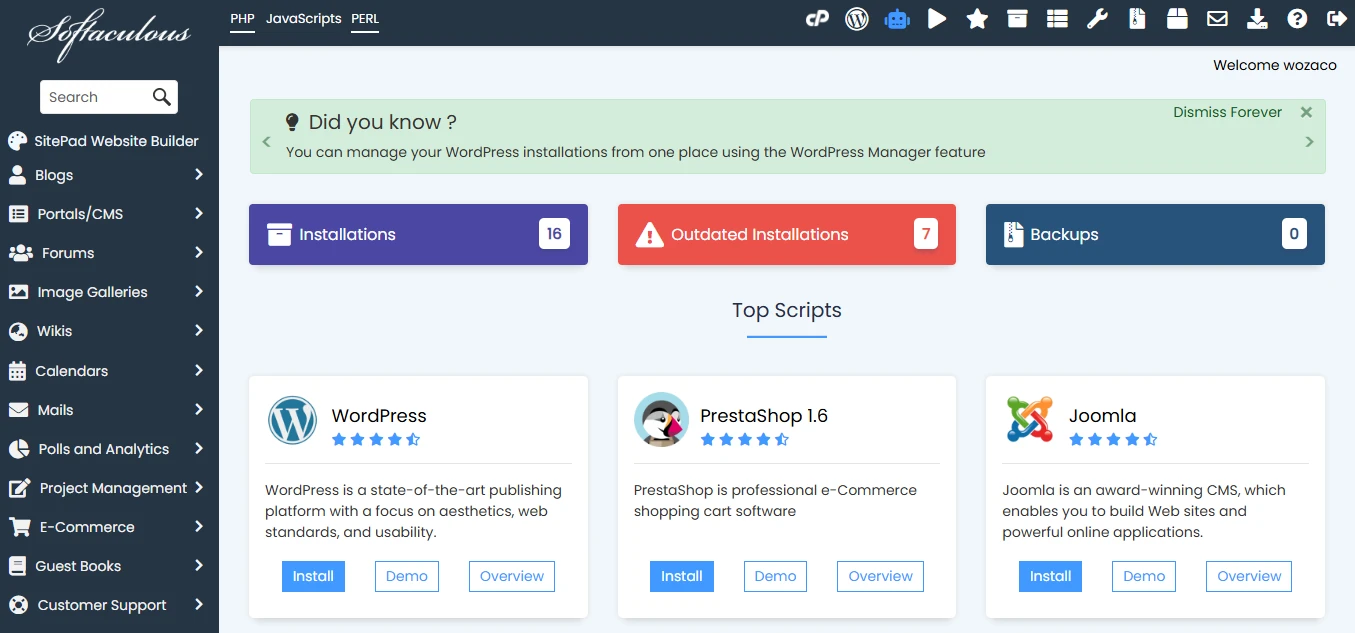
Task: Click the Welcome wozaco text
Action: click(1275, 65)
